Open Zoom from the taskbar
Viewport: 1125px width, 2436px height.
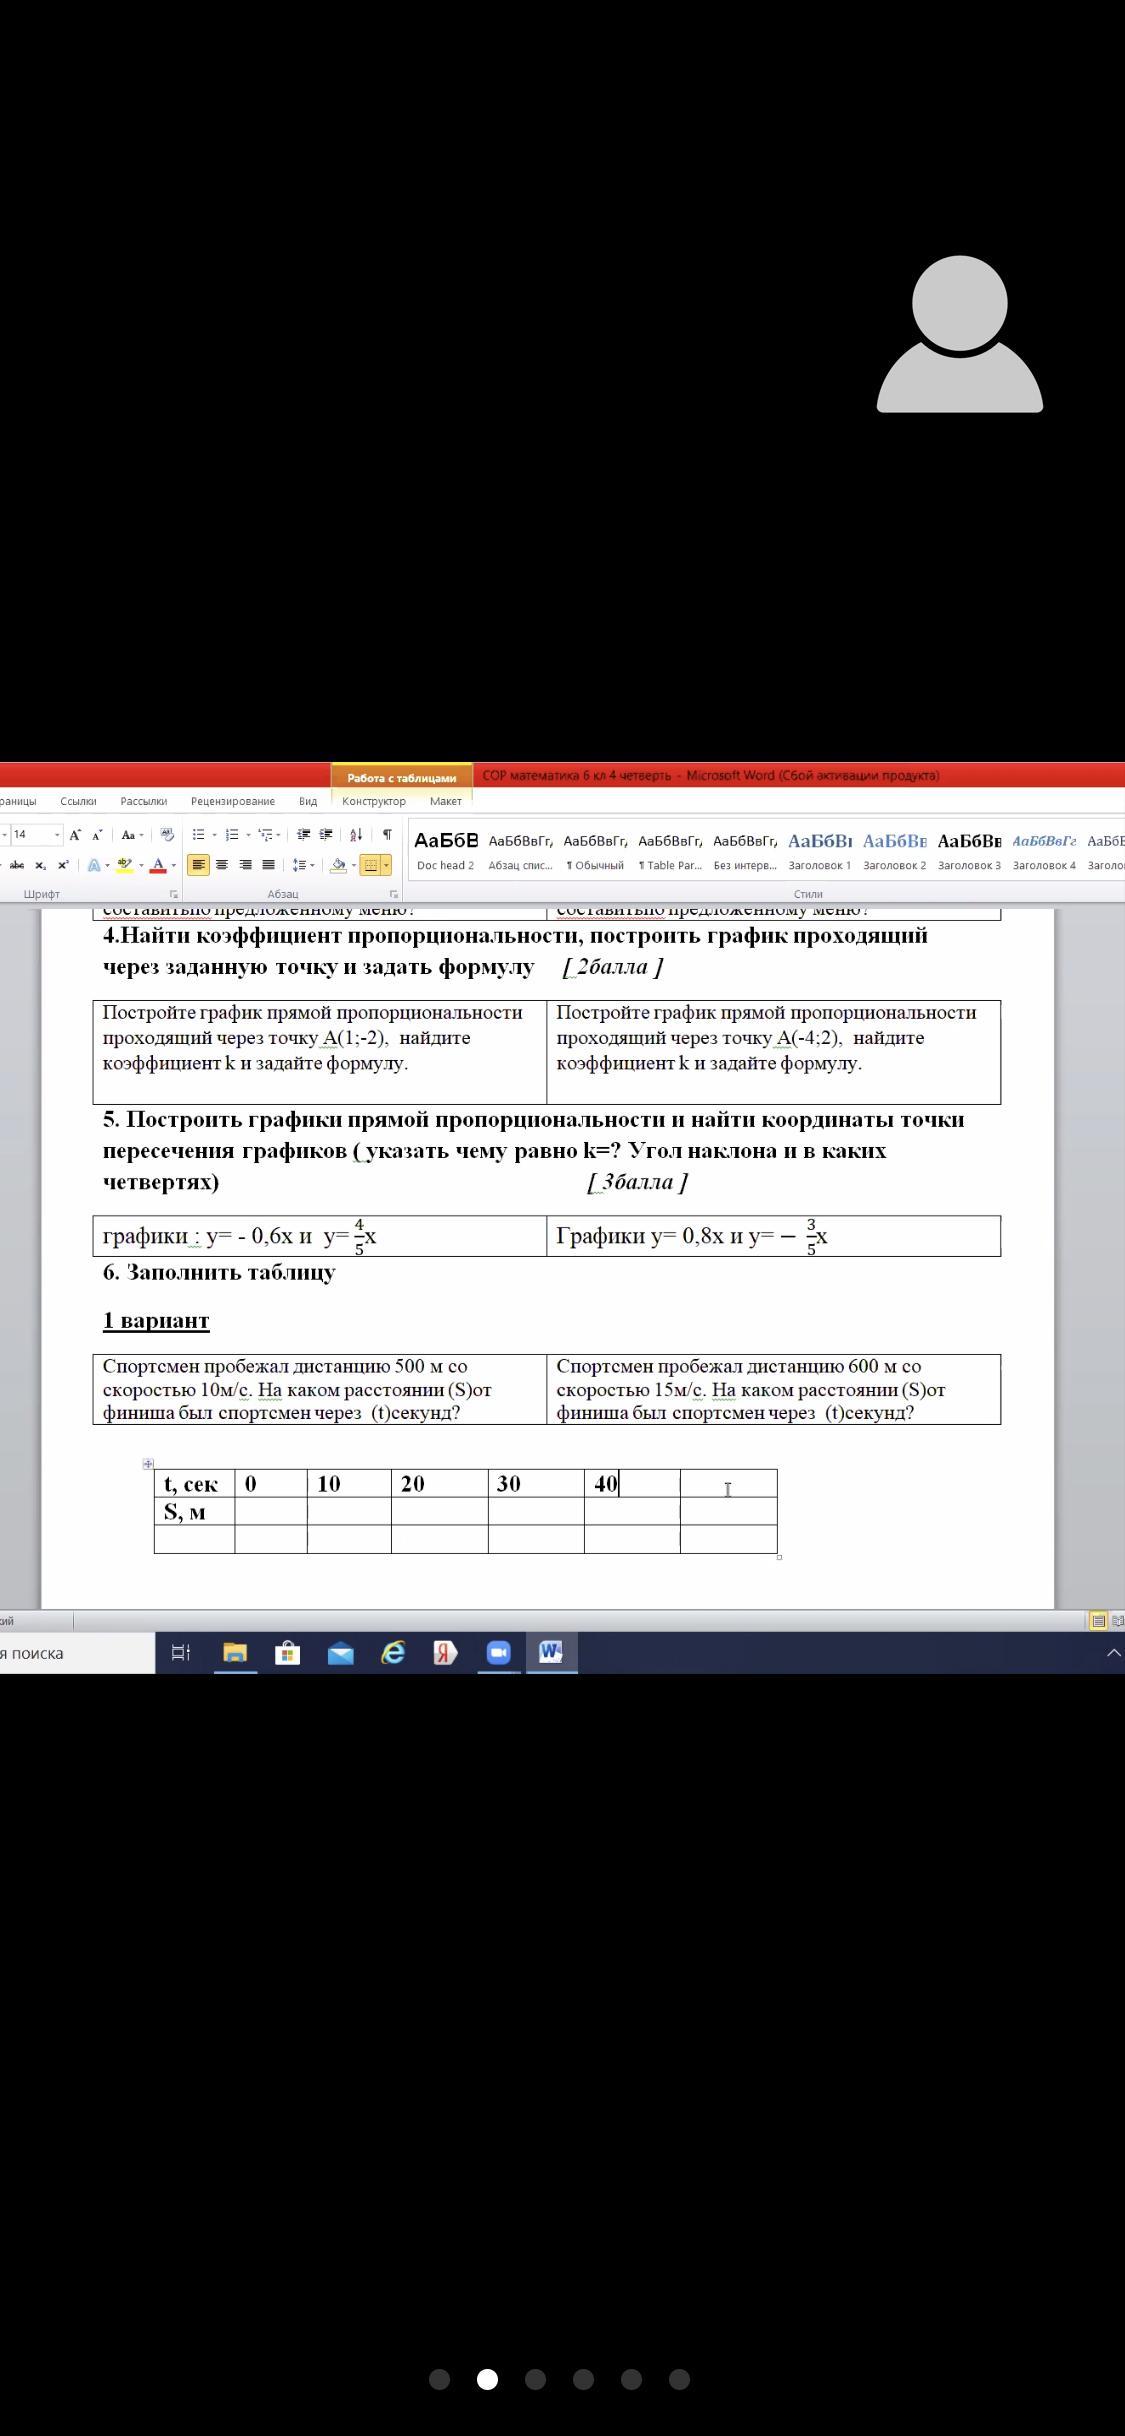[498, 1653]
